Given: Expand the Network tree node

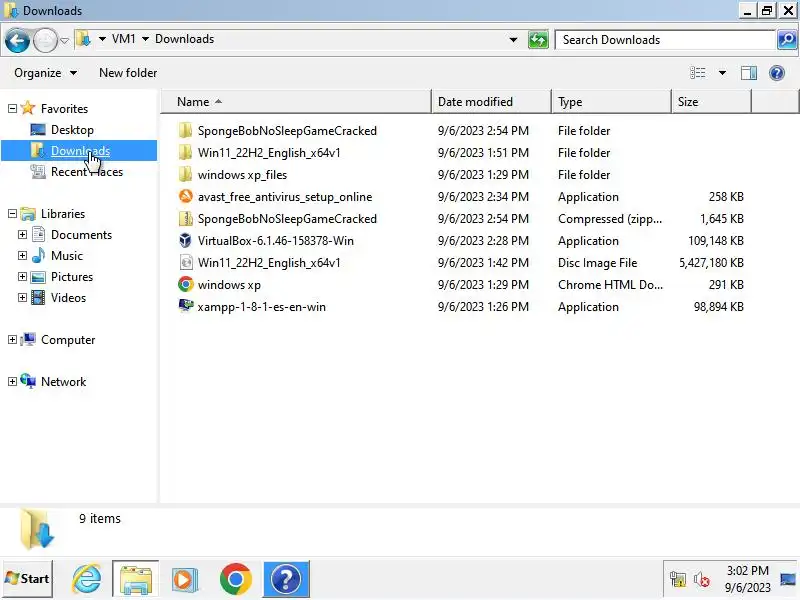Looking at the screenshot, I should (12, 382).
